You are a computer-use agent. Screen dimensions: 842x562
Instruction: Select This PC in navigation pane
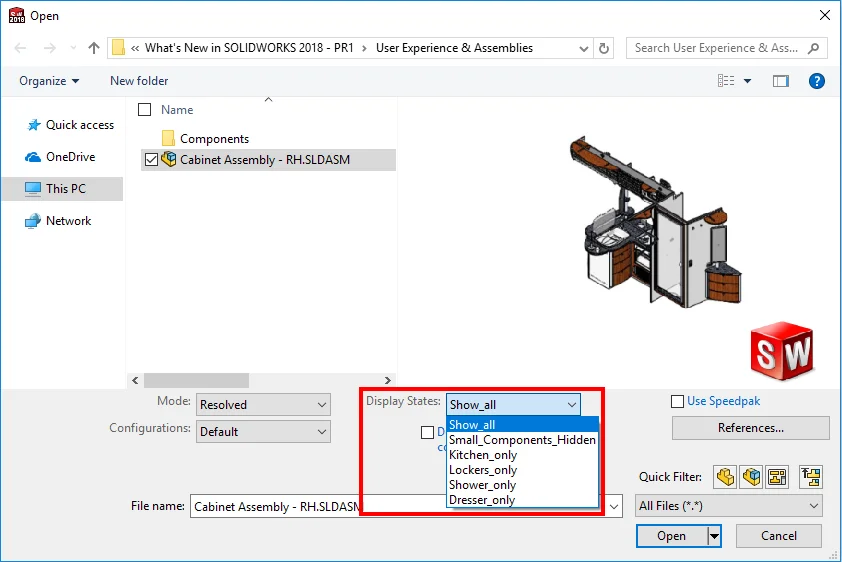[x=65, y=189]
